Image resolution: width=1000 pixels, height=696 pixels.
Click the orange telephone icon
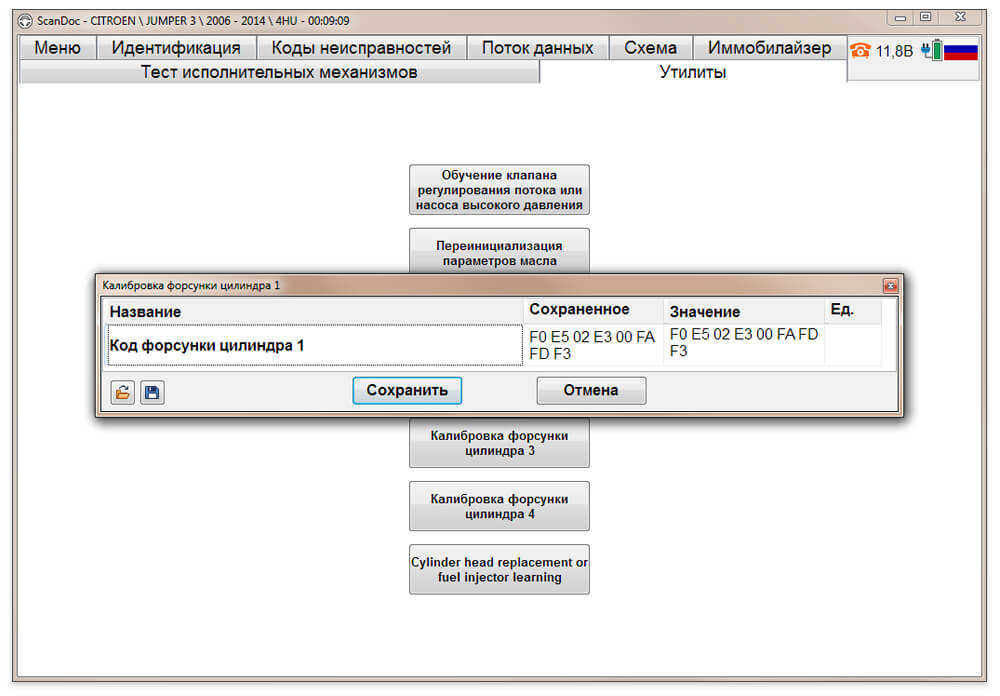[x=860, y=50]
